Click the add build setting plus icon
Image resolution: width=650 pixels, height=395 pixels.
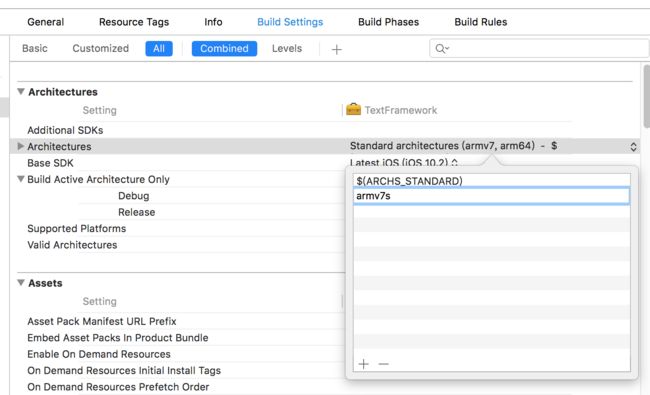[337, 50]
